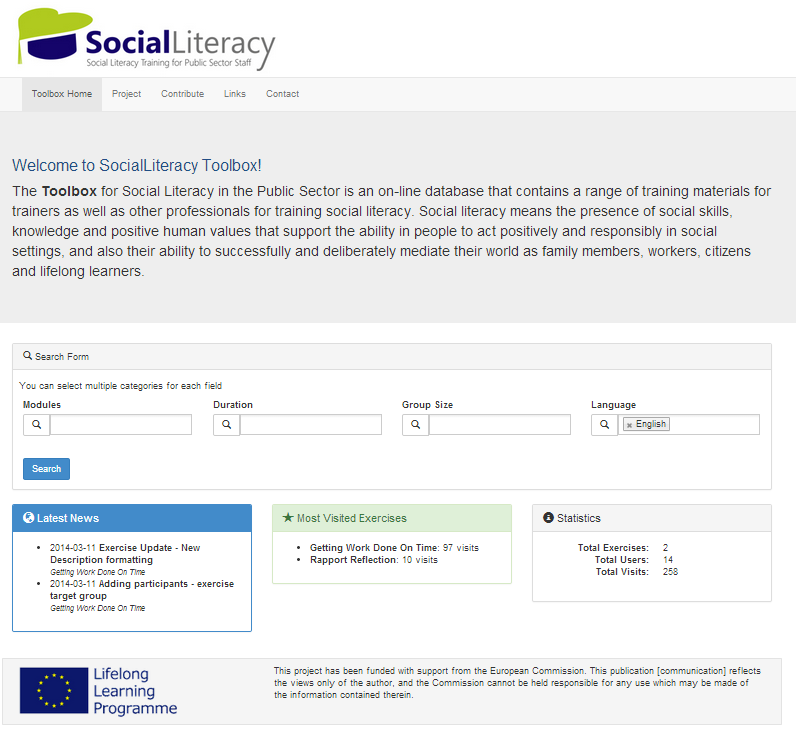This screenshot has height=740, width=796.
Task: Open the Links page
Action: (235, 94)
